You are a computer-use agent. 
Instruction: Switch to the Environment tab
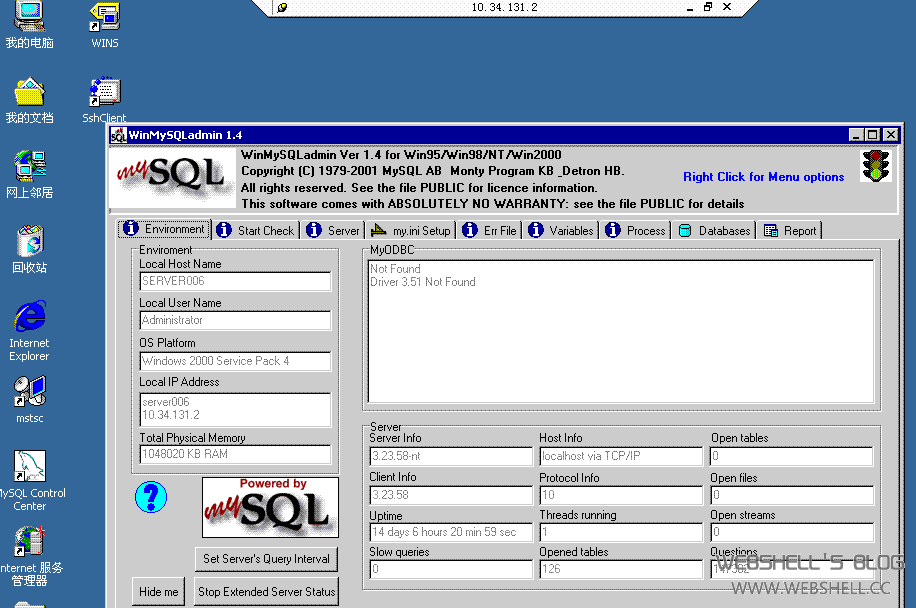(x=165, y=229)
